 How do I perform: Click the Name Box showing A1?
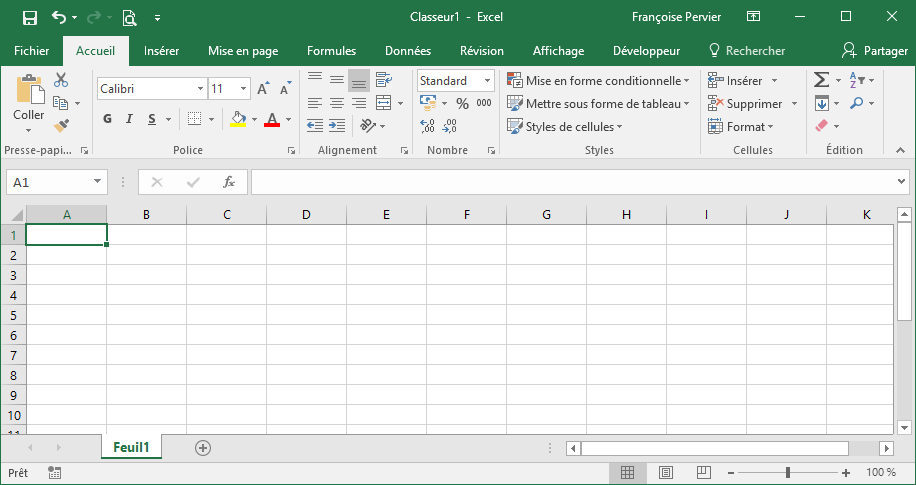(48, 182)
